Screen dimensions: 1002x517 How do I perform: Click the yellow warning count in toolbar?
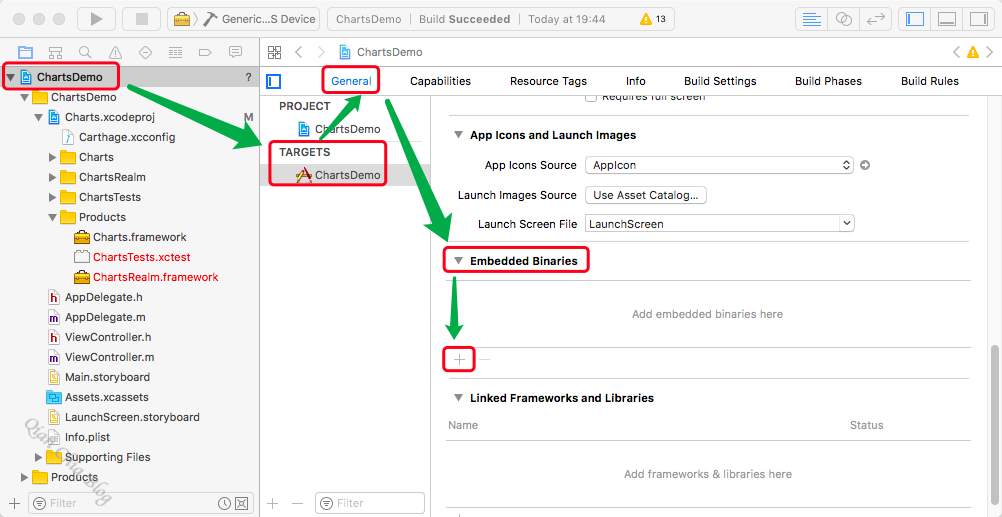pyautogui.click(x=653, y=19)
